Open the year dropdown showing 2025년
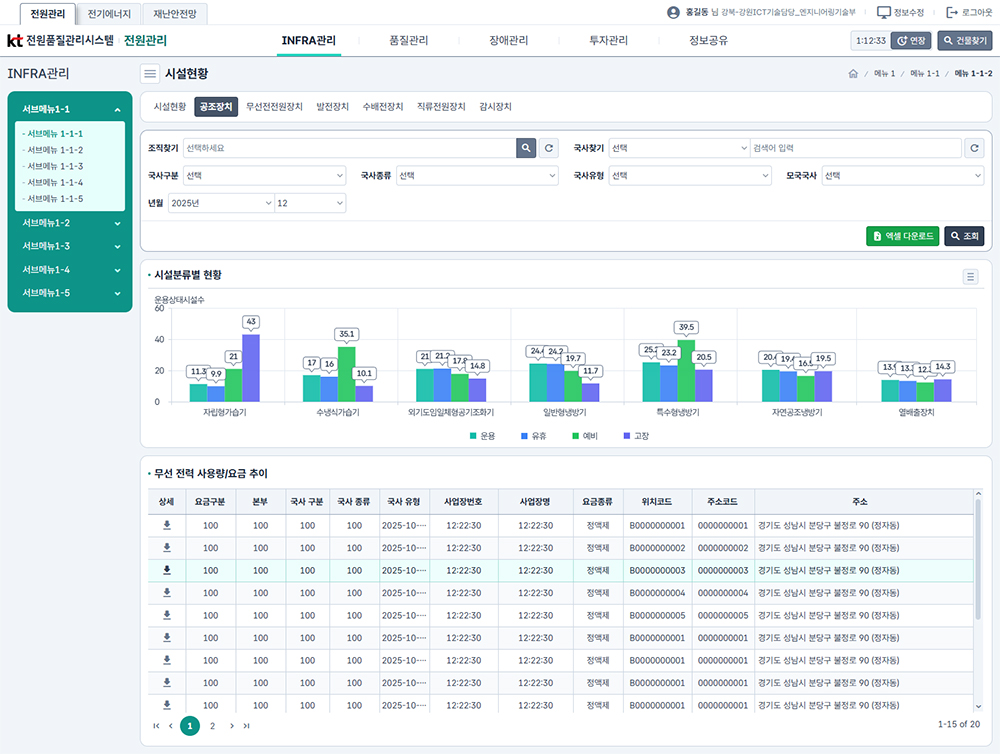 (x=221, y=203)
